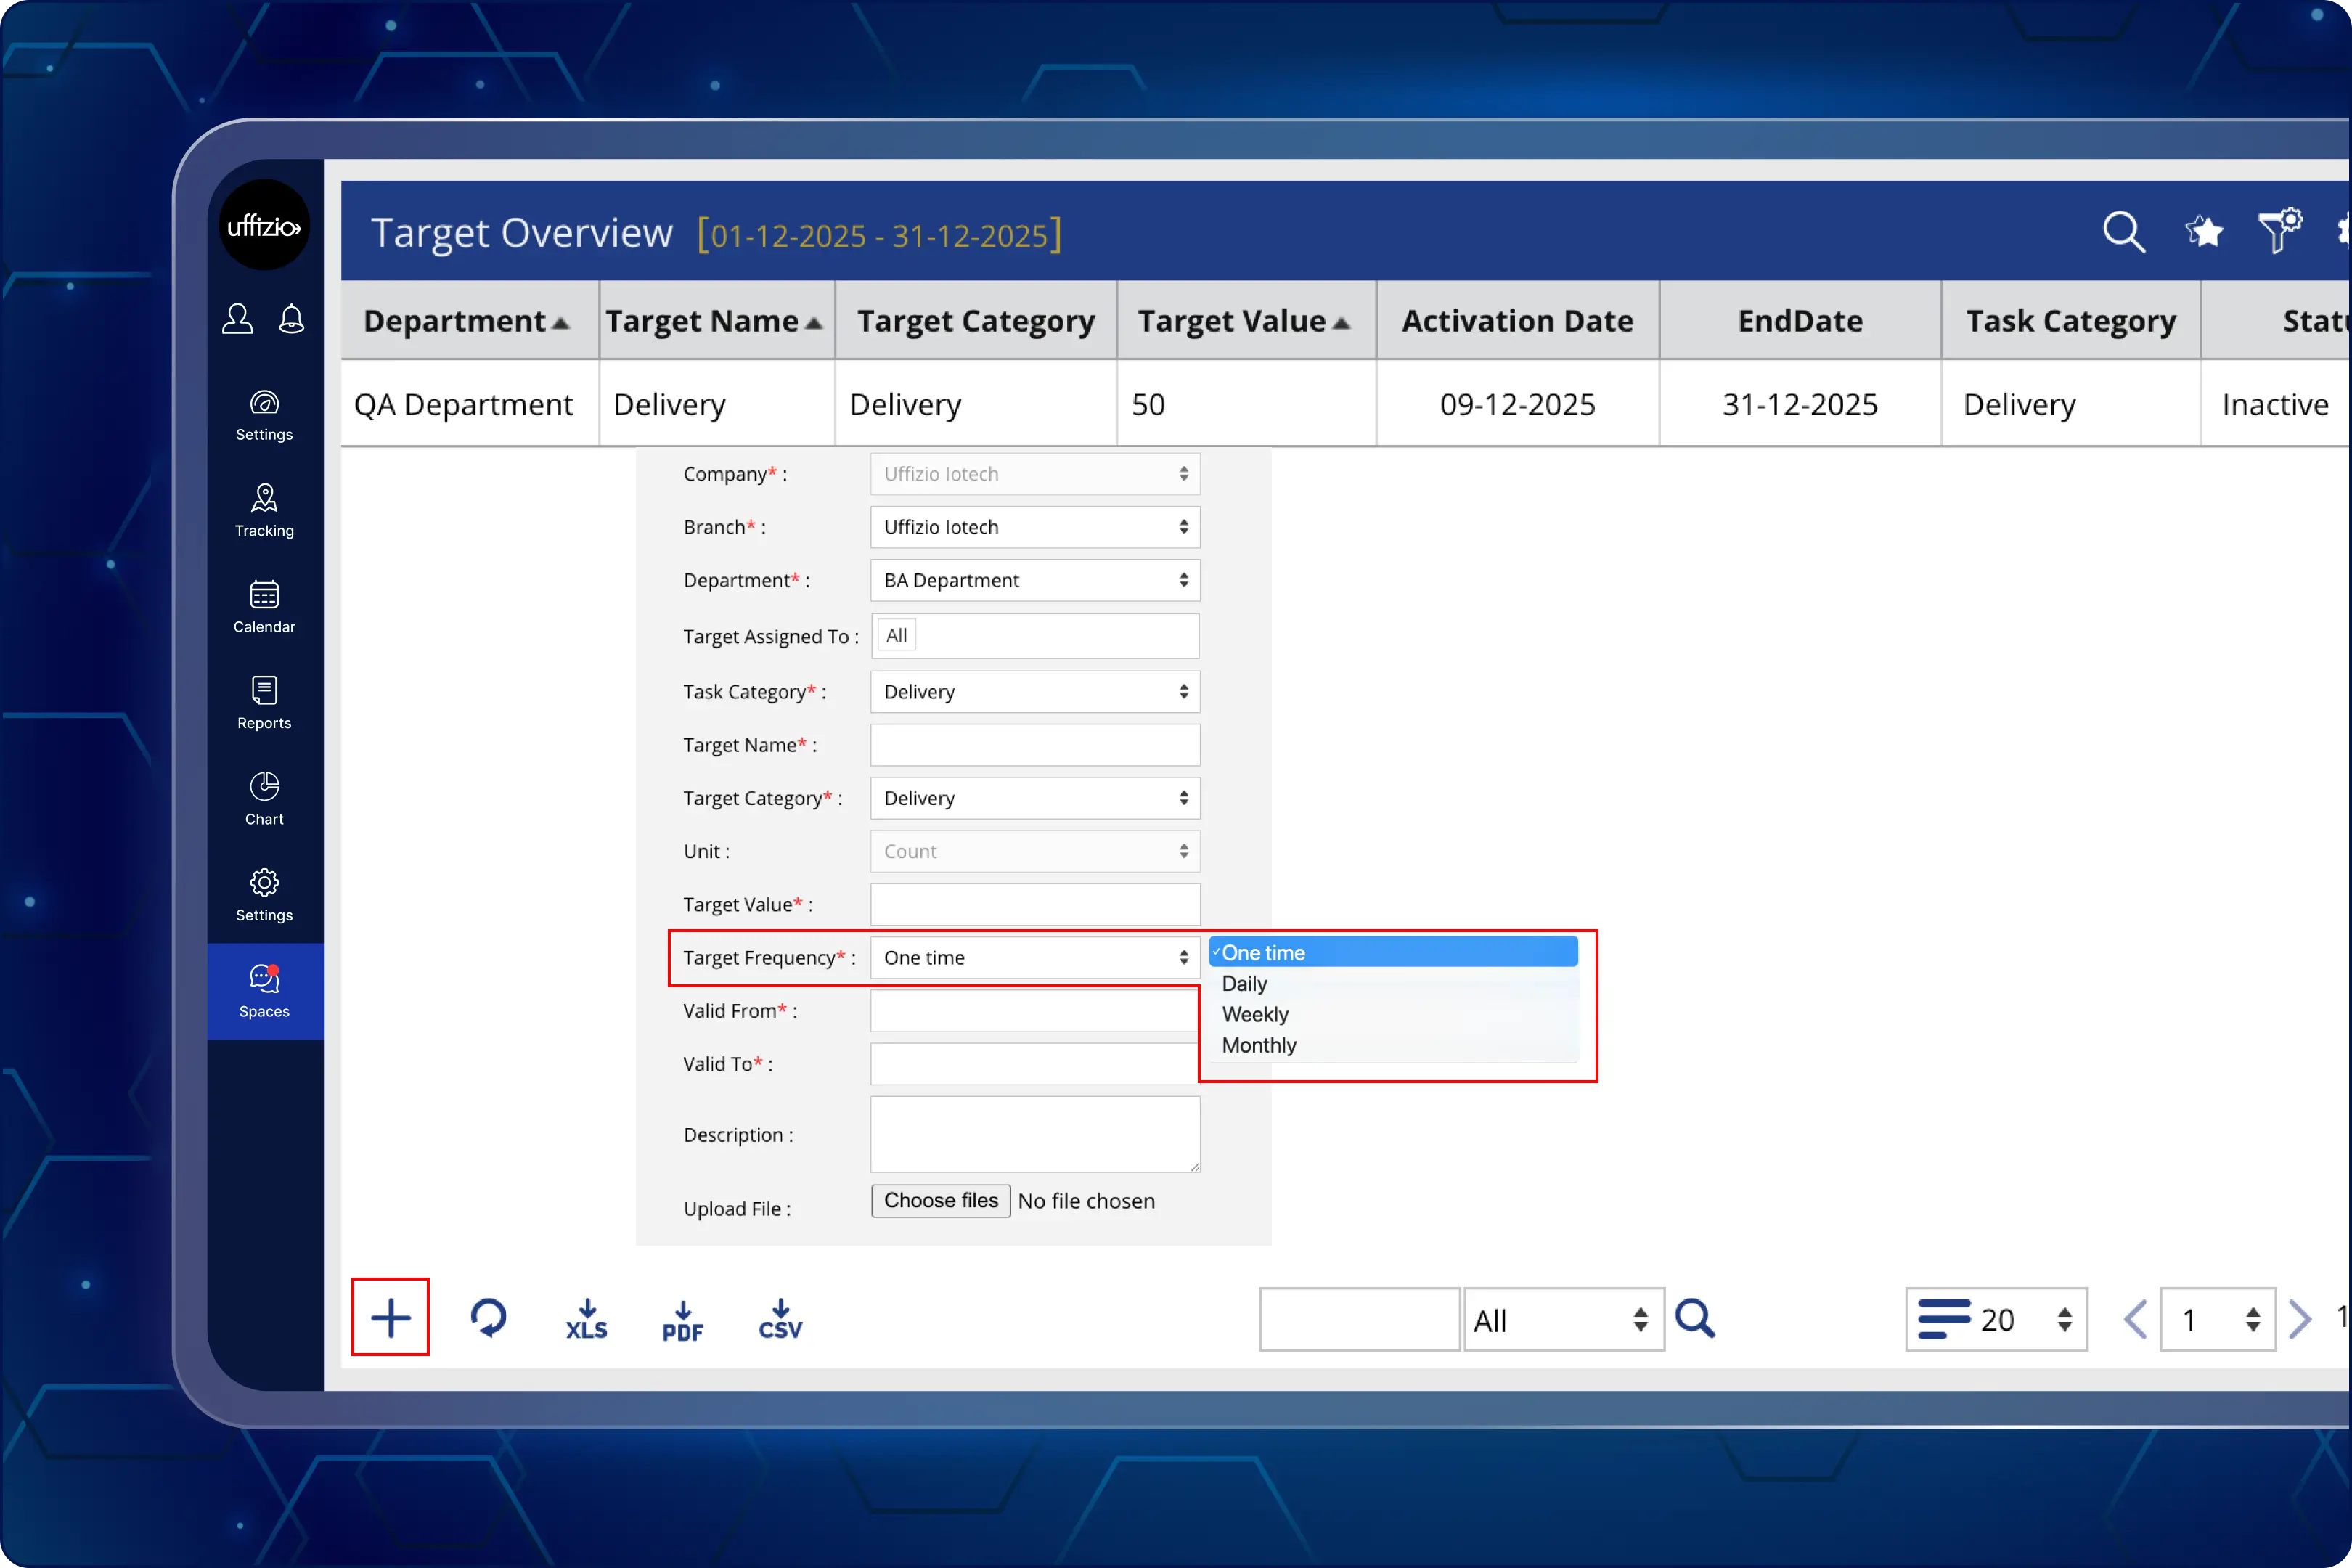Go to Reports in the sidebar
Viewport: 2352px width, 1568px height.
[264, 702]
